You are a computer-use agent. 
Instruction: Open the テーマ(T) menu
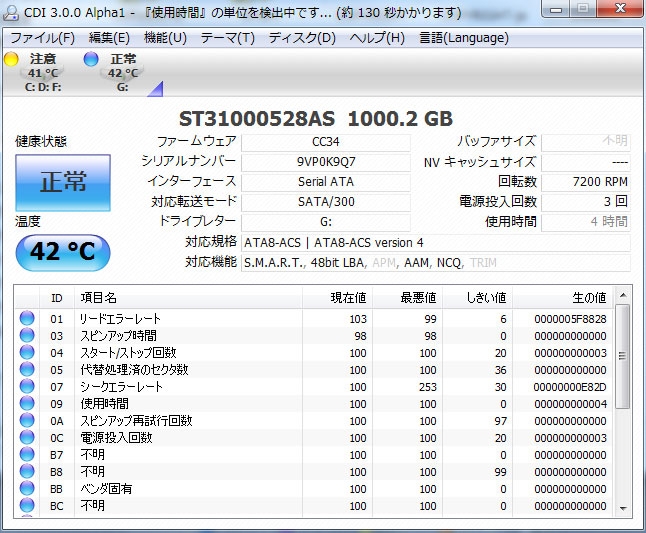tap(227, 38)
